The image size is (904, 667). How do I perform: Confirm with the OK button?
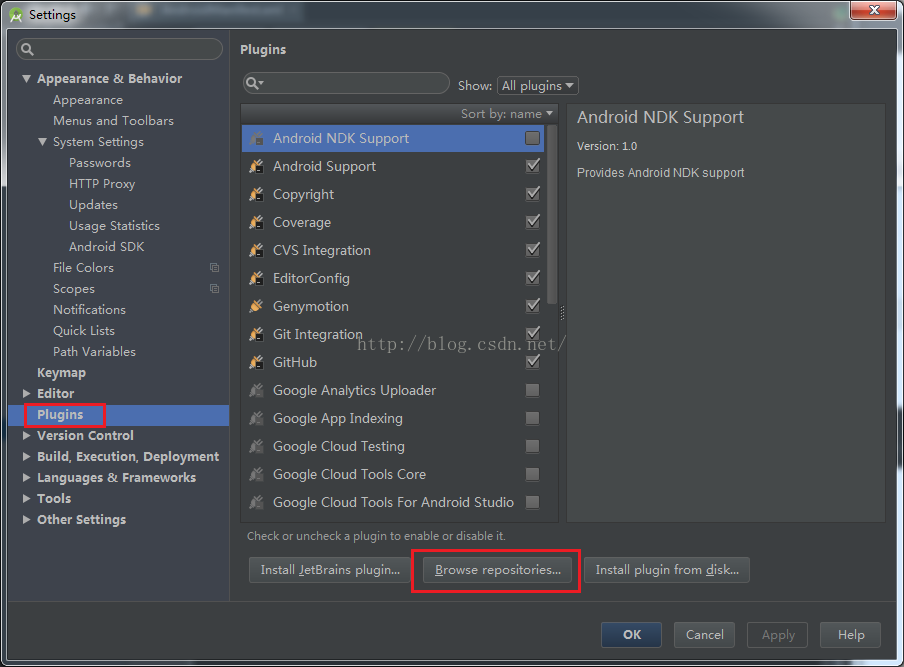click(x=631, y=635)
